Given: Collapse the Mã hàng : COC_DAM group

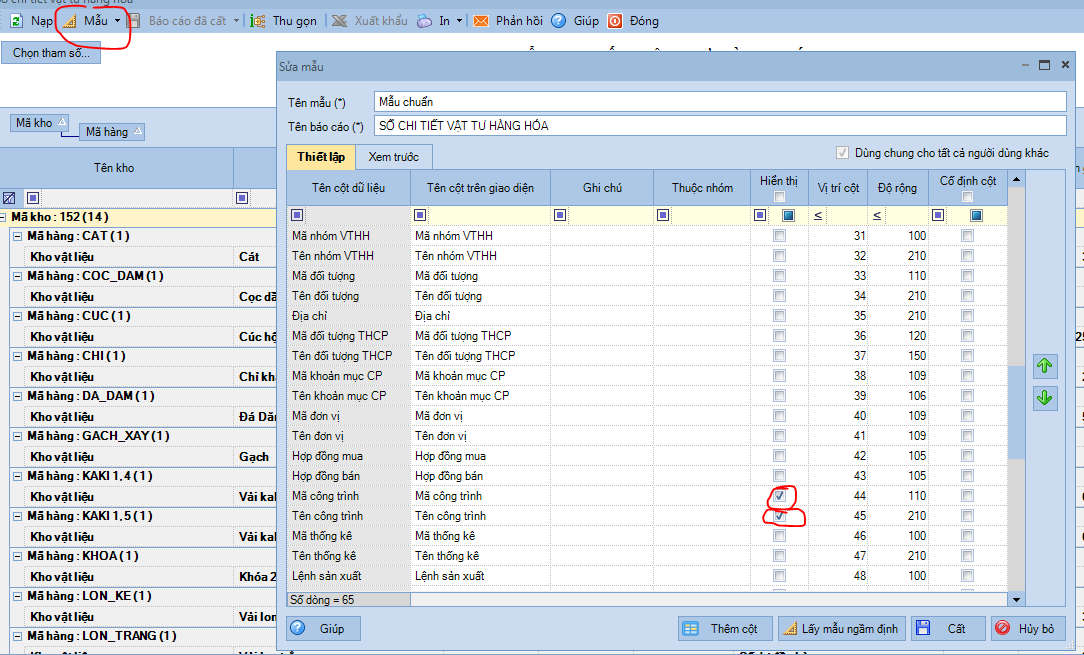Looking at the screenshot, I should [18, 276].
